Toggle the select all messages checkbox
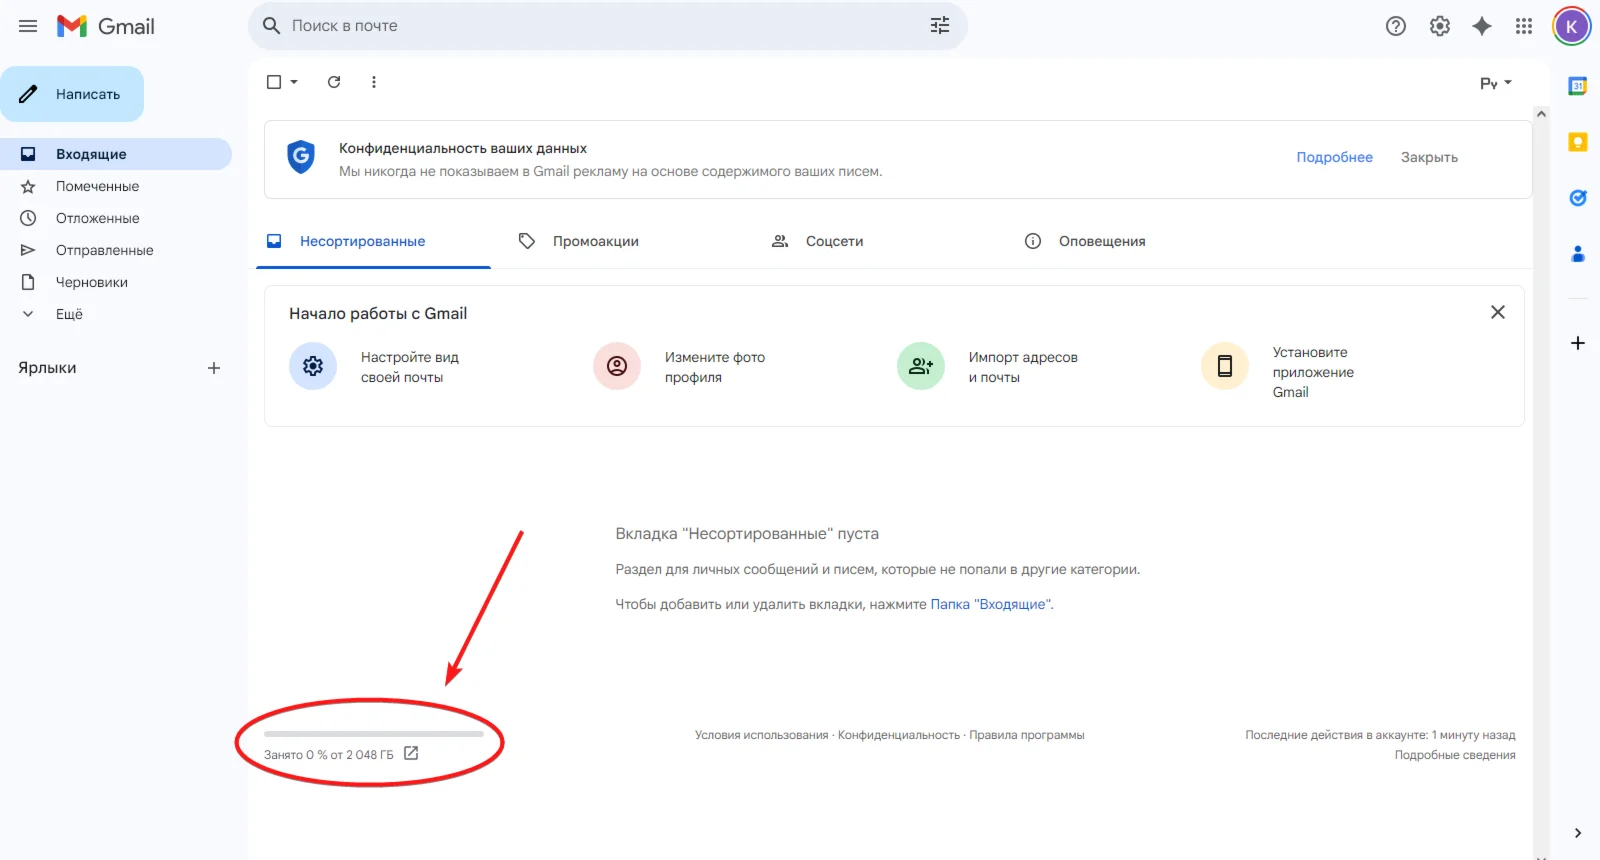Image resolution: width=1600 pixels, height=860 pixels. [x=274, y=82]
